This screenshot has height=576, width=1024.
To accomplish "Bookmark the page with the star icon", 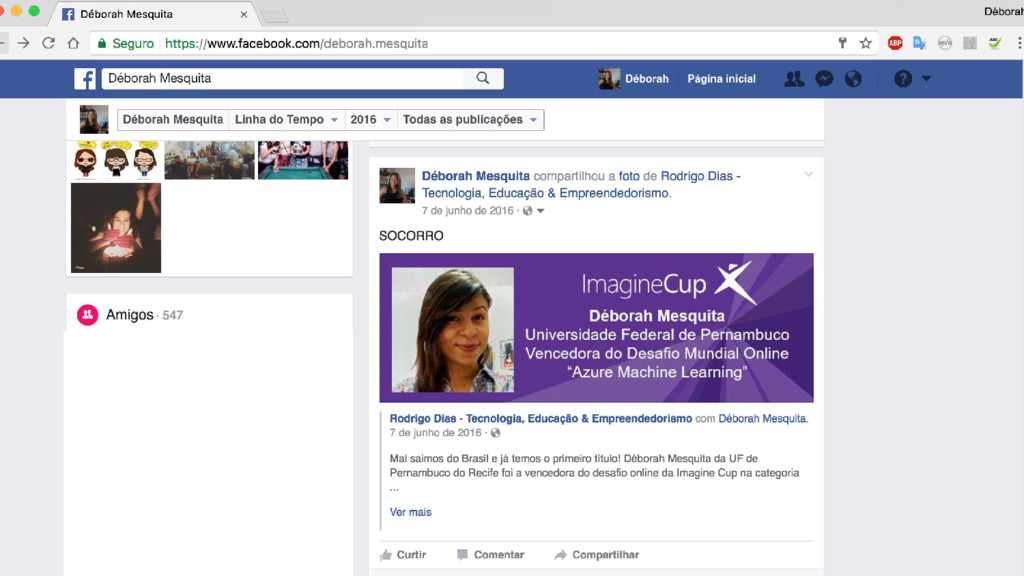I will click(865, 43).
